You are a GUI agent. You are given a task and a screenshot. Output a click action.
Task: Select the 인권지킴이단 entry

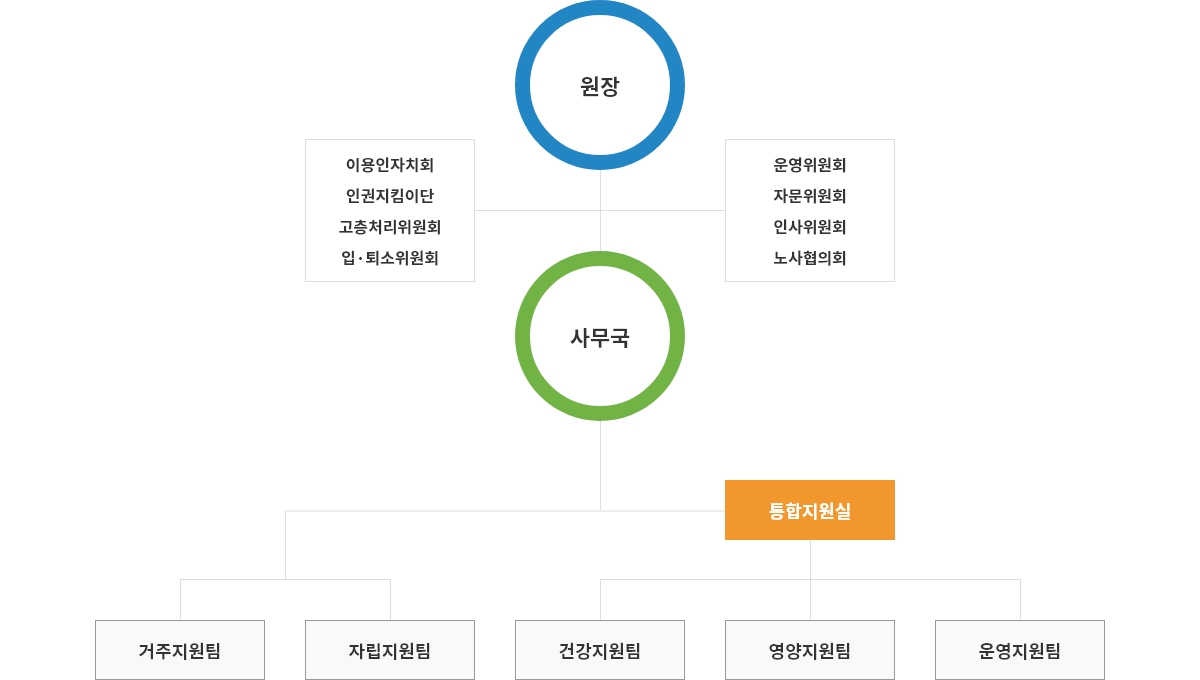click(x=390, y=196)
